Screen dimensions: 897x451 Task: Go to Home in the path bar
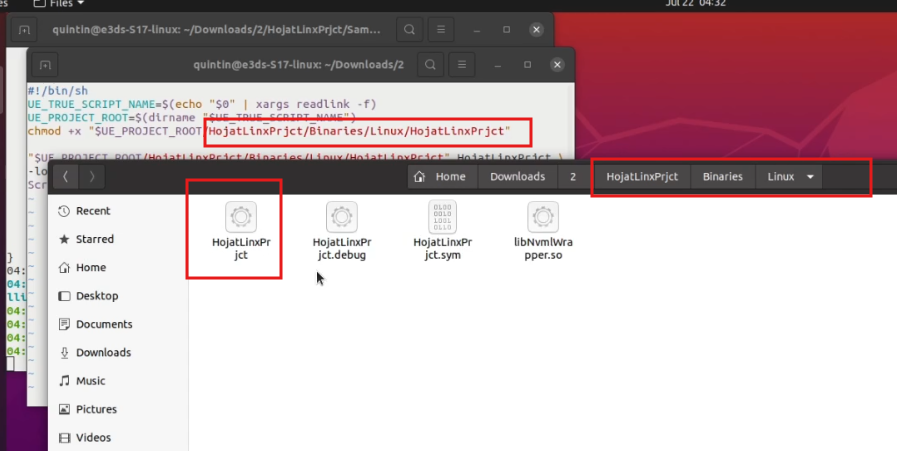pos(442,177)
